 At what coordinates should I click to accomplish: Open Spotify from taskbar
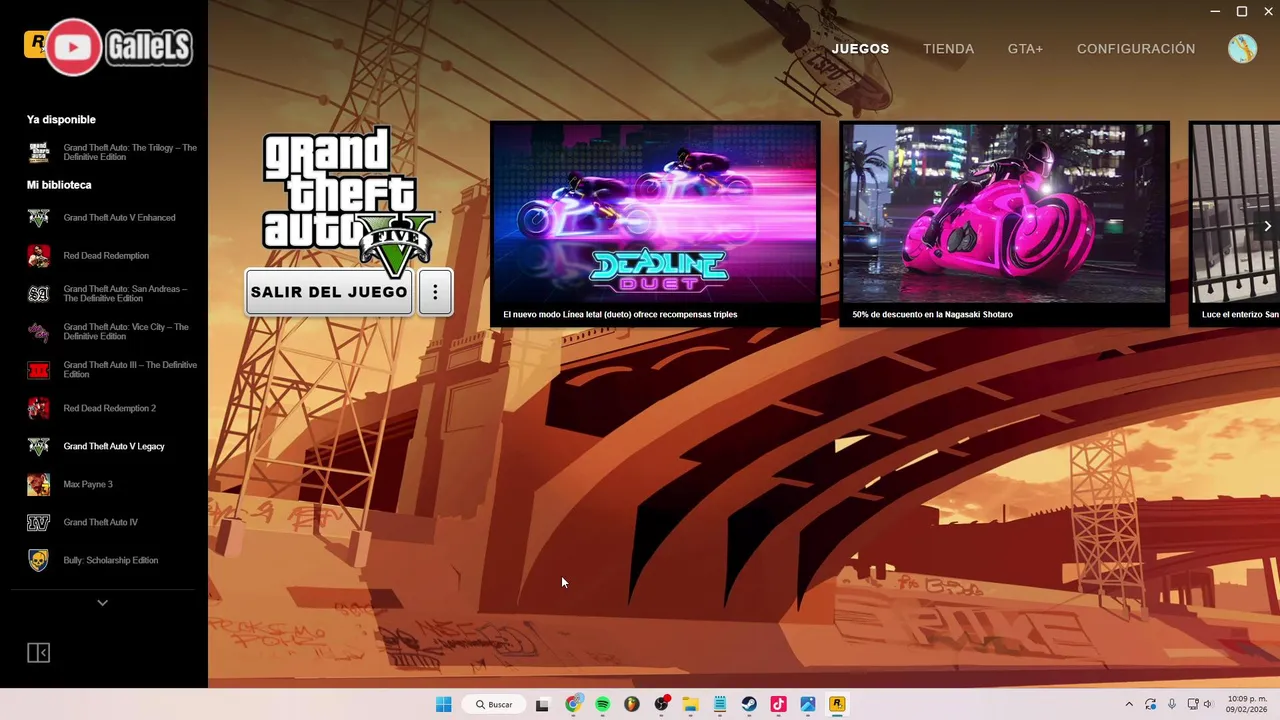[603, 704]
